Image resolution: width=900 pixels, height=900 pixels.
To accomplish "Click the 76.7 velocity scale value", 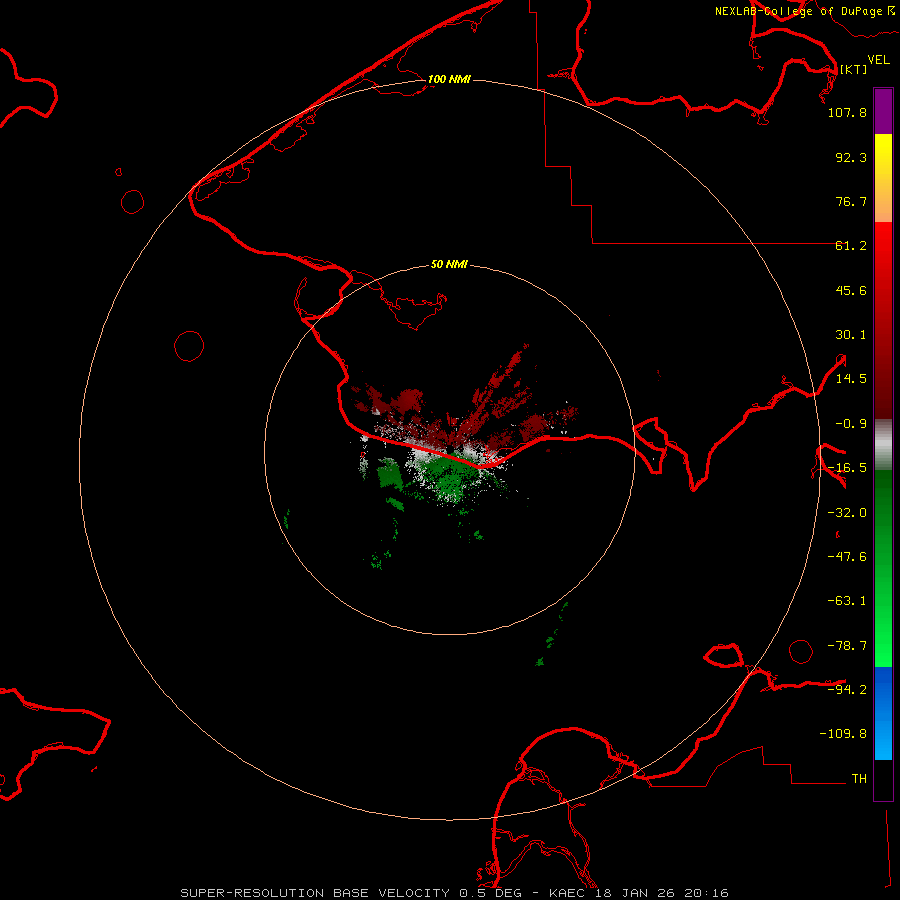I will 851,201.
